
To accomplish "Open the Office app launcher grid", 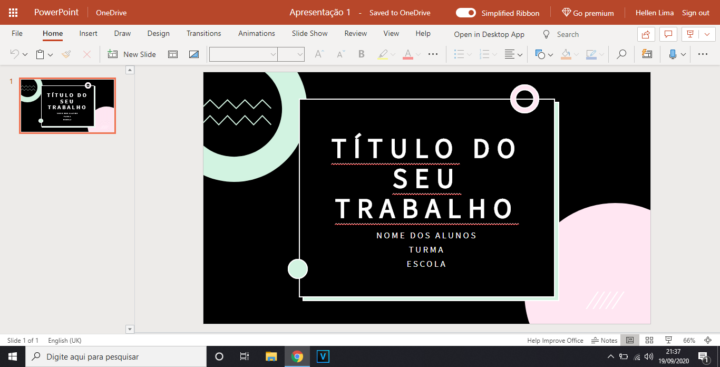I will coord(13,12).
